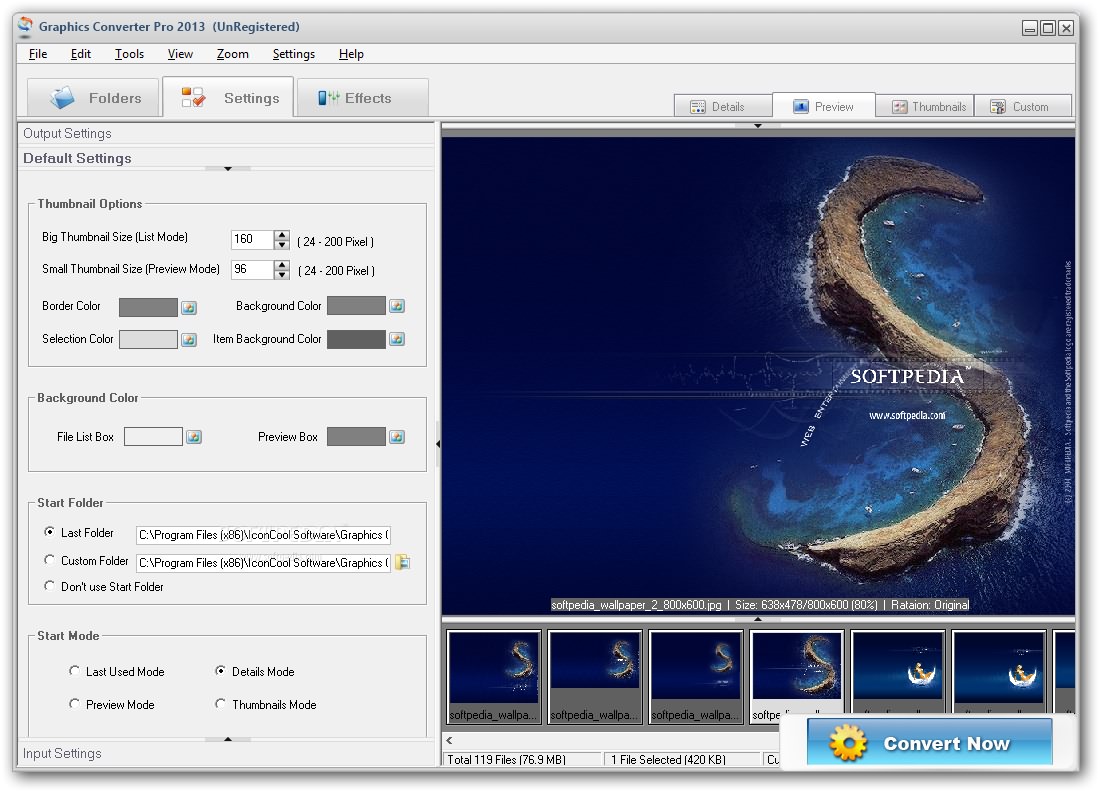The image size is (1100, 792).
Task: Choose Preview Mode as start mode
Action: pyautogui.click(x=74, y=704)
